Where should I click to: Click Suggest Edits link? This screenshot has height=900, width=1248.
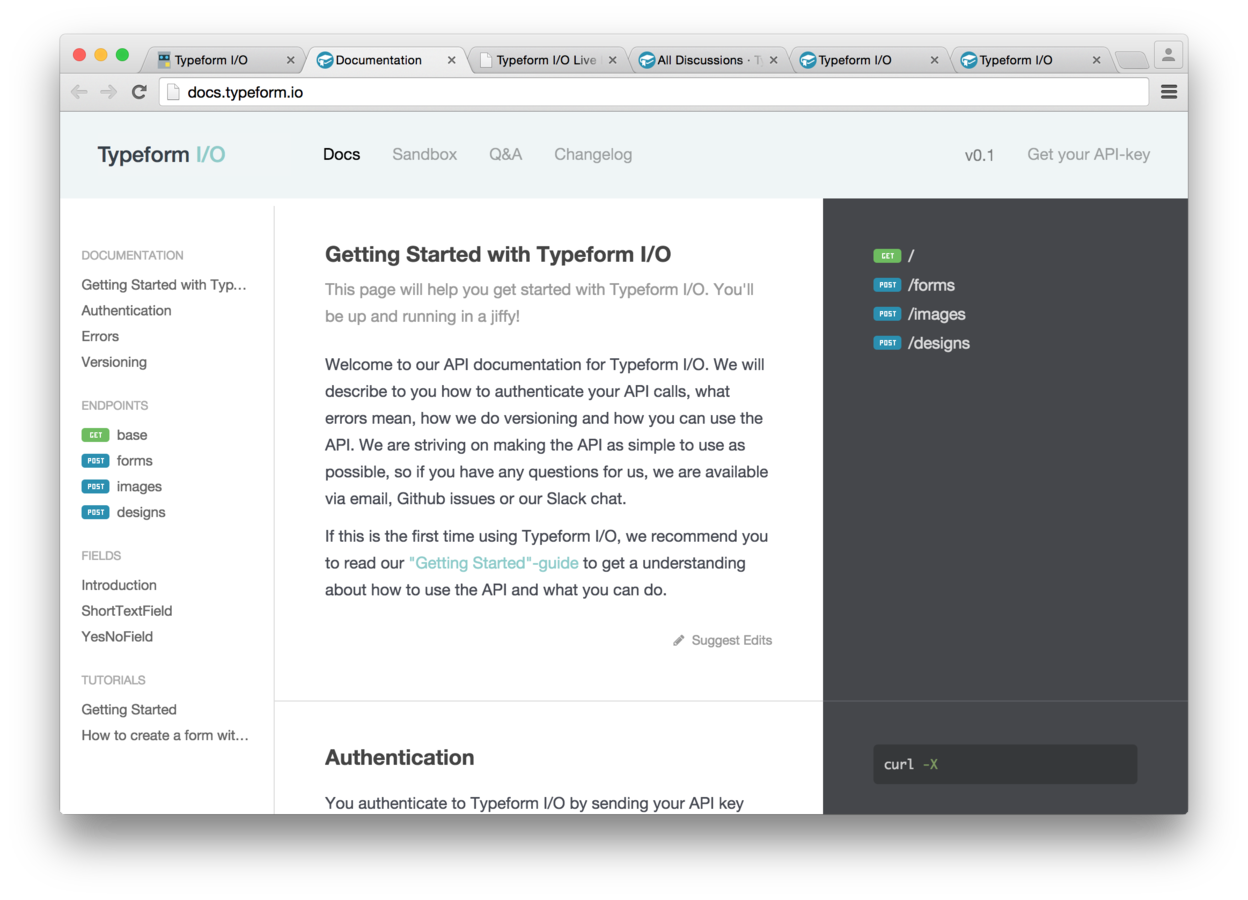pos(731,640)
